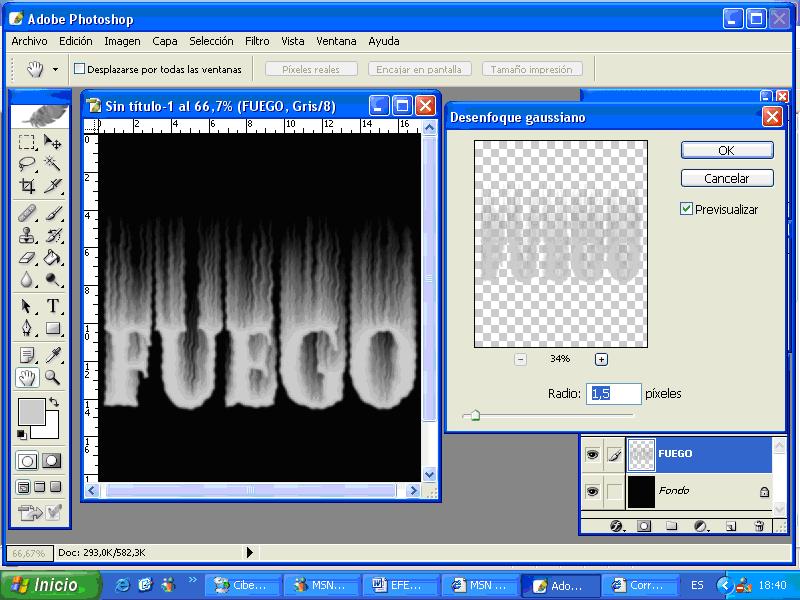This screenshot has width=800, height=600.
Task: Hide the FUEGO layer via eye icon
Action: point(592,455)
